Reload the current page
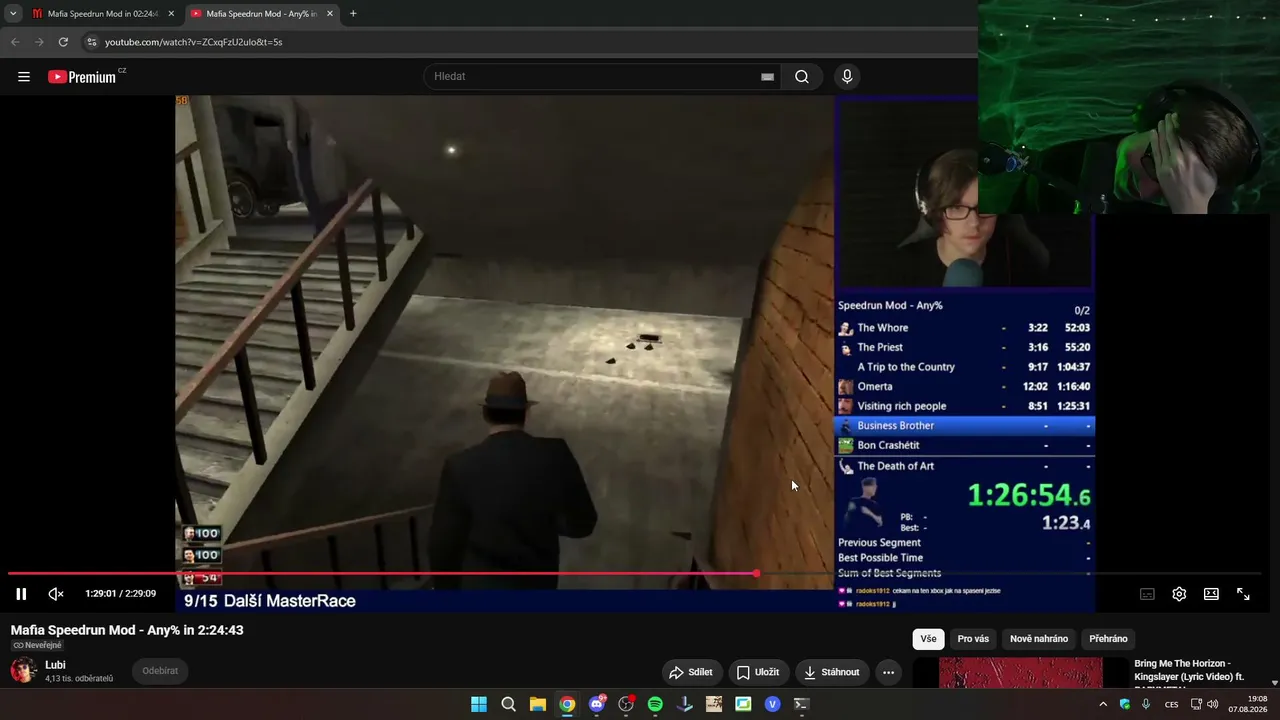 (63, 42)
